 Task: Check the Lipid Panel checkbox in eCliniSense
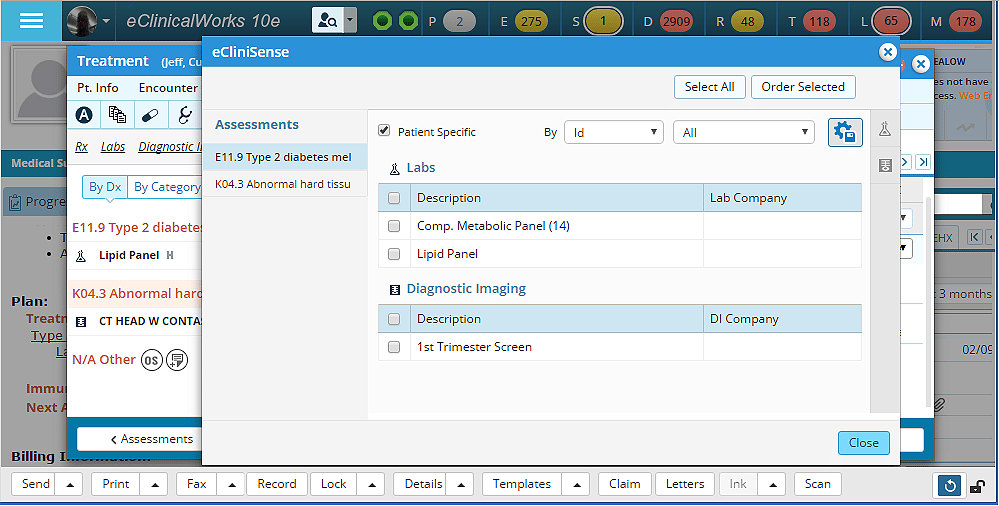click(x=394, y=254)
